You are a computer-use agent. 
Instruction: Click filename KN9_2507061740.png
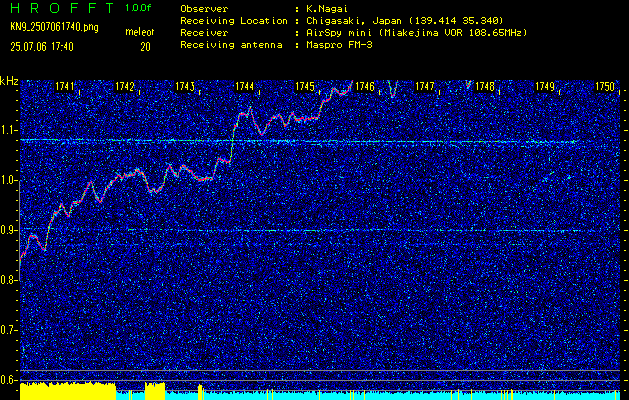click(54, 27)
